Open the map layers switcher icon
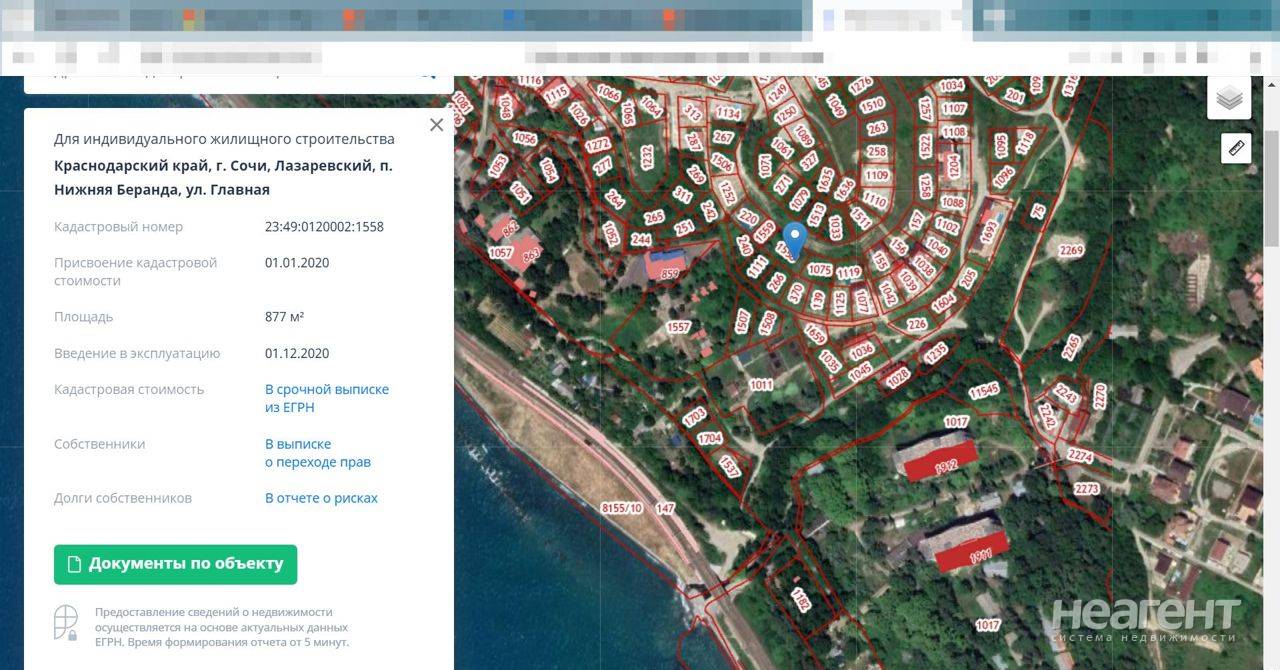This screenshot has width=1280, height=670. point(1229,97)
